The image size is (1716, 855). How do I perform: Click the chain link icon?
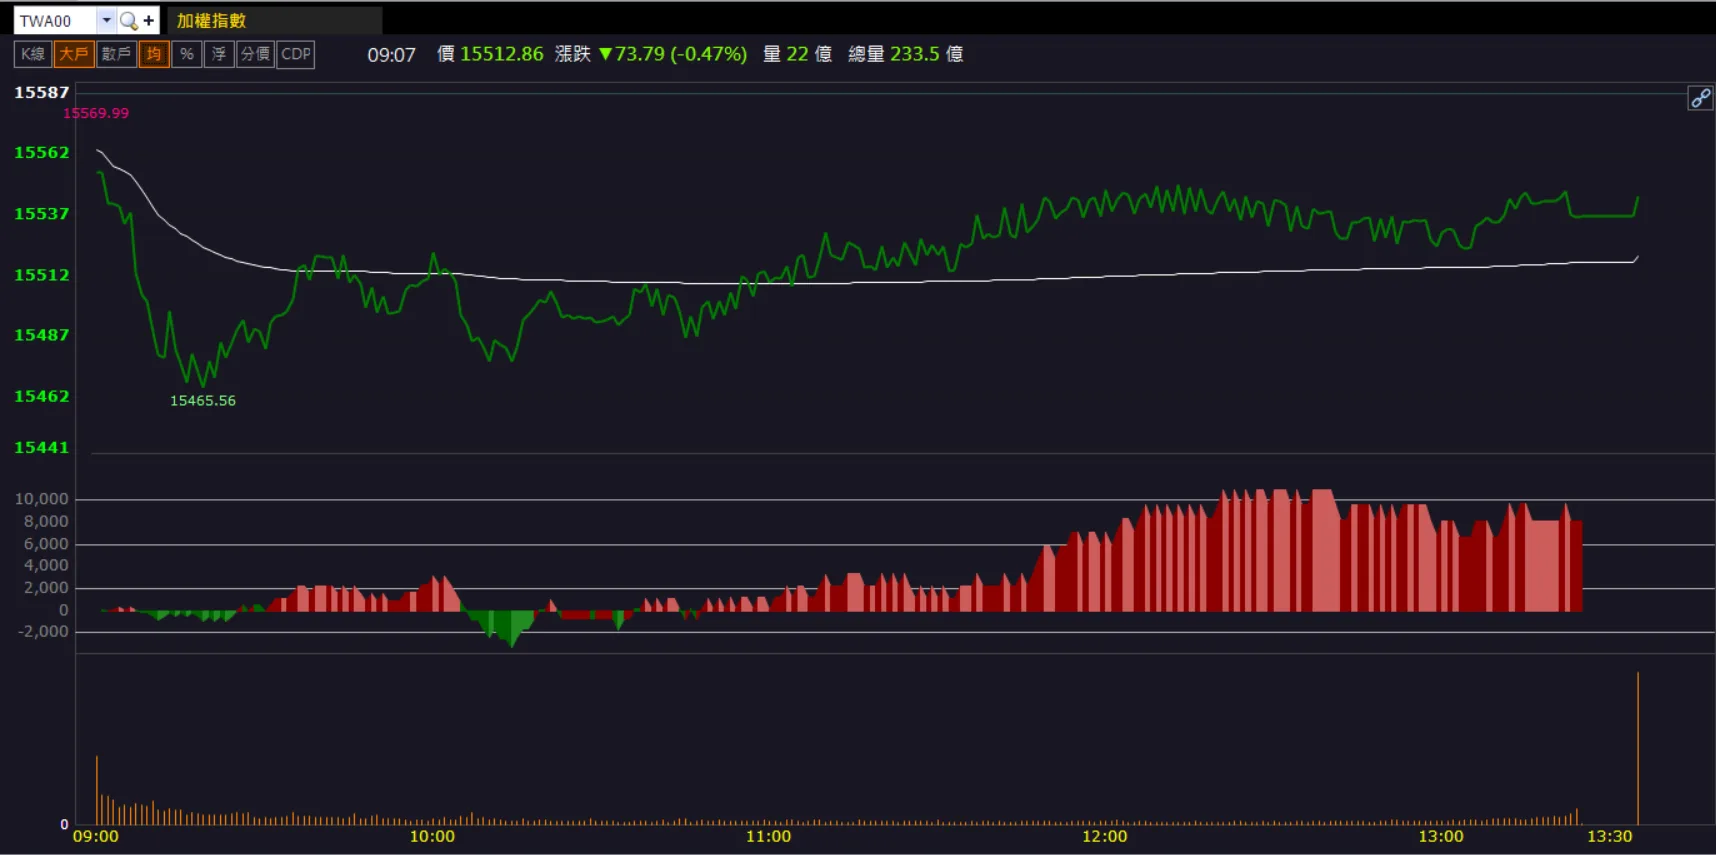[1700, 98]
